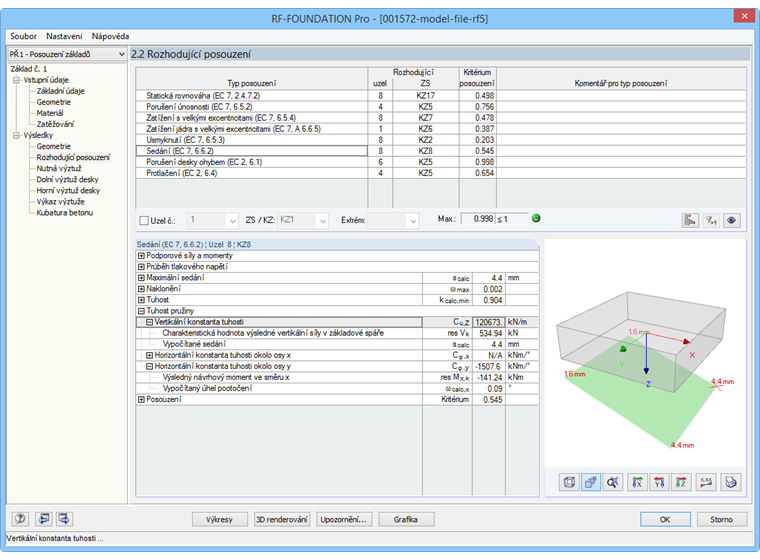Expand Průběh tlakového napětí row

[141, 267]
